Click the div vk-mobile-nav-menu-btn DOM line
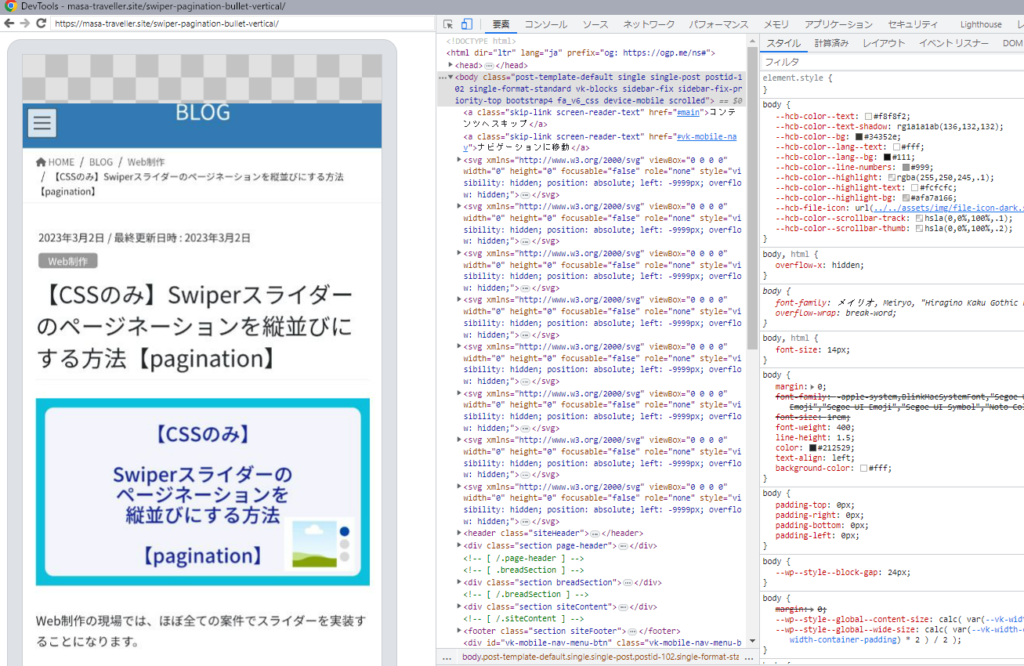Screen dimensions: 1024x666 click(x=602, y=643)
